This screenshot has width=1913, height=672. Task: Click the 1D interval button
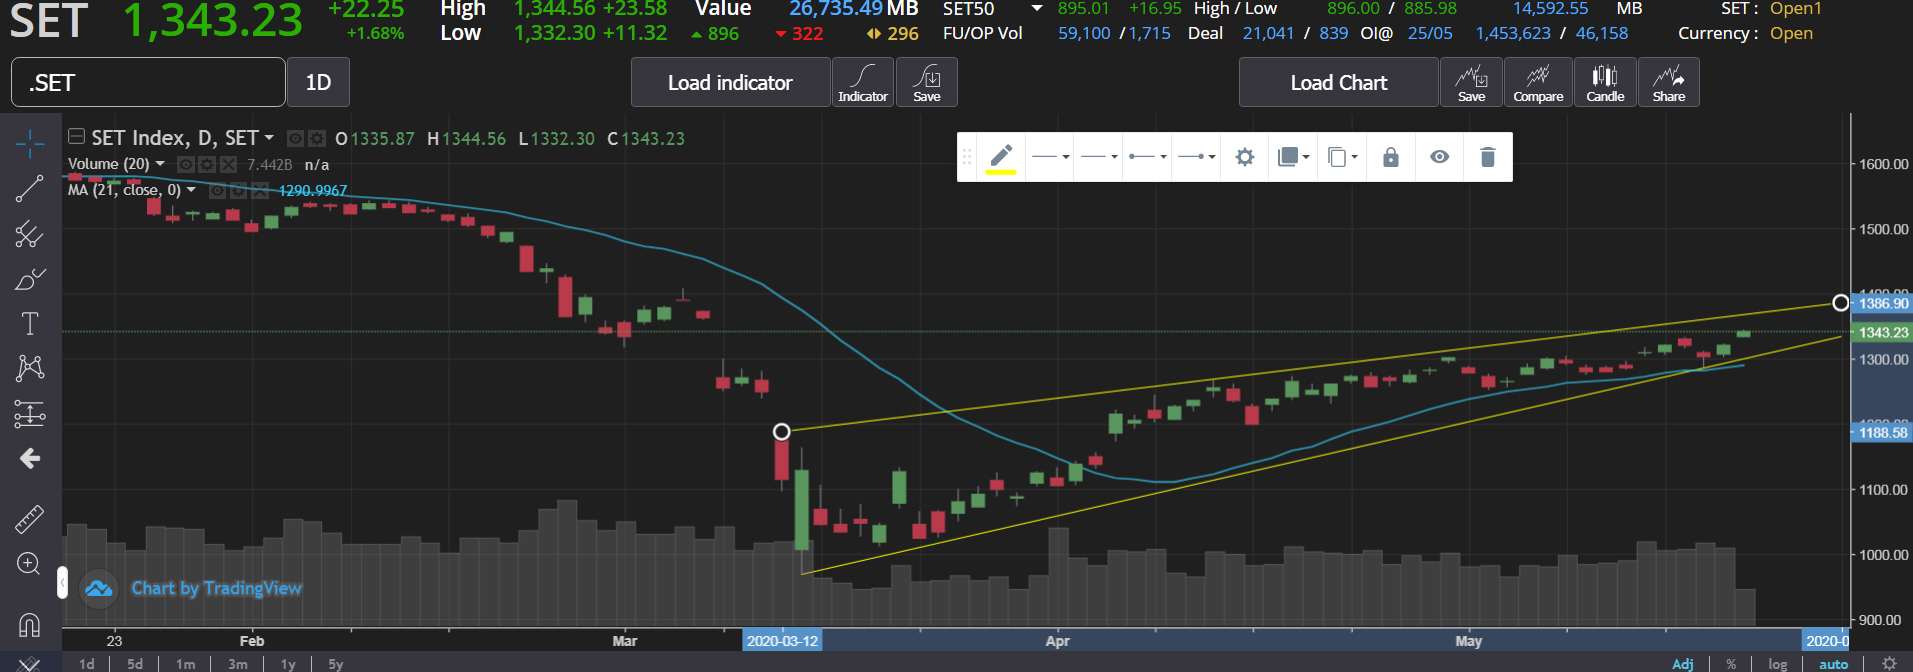pos(318,82)
